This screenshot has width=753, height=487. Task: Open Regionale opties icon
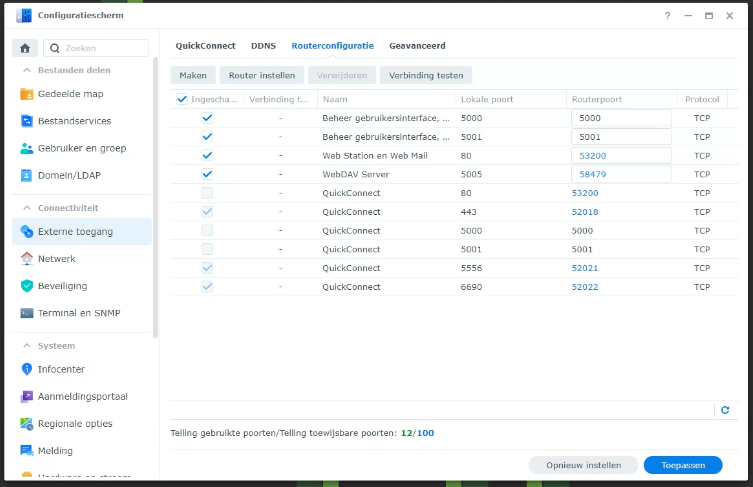tap(26, 424)
